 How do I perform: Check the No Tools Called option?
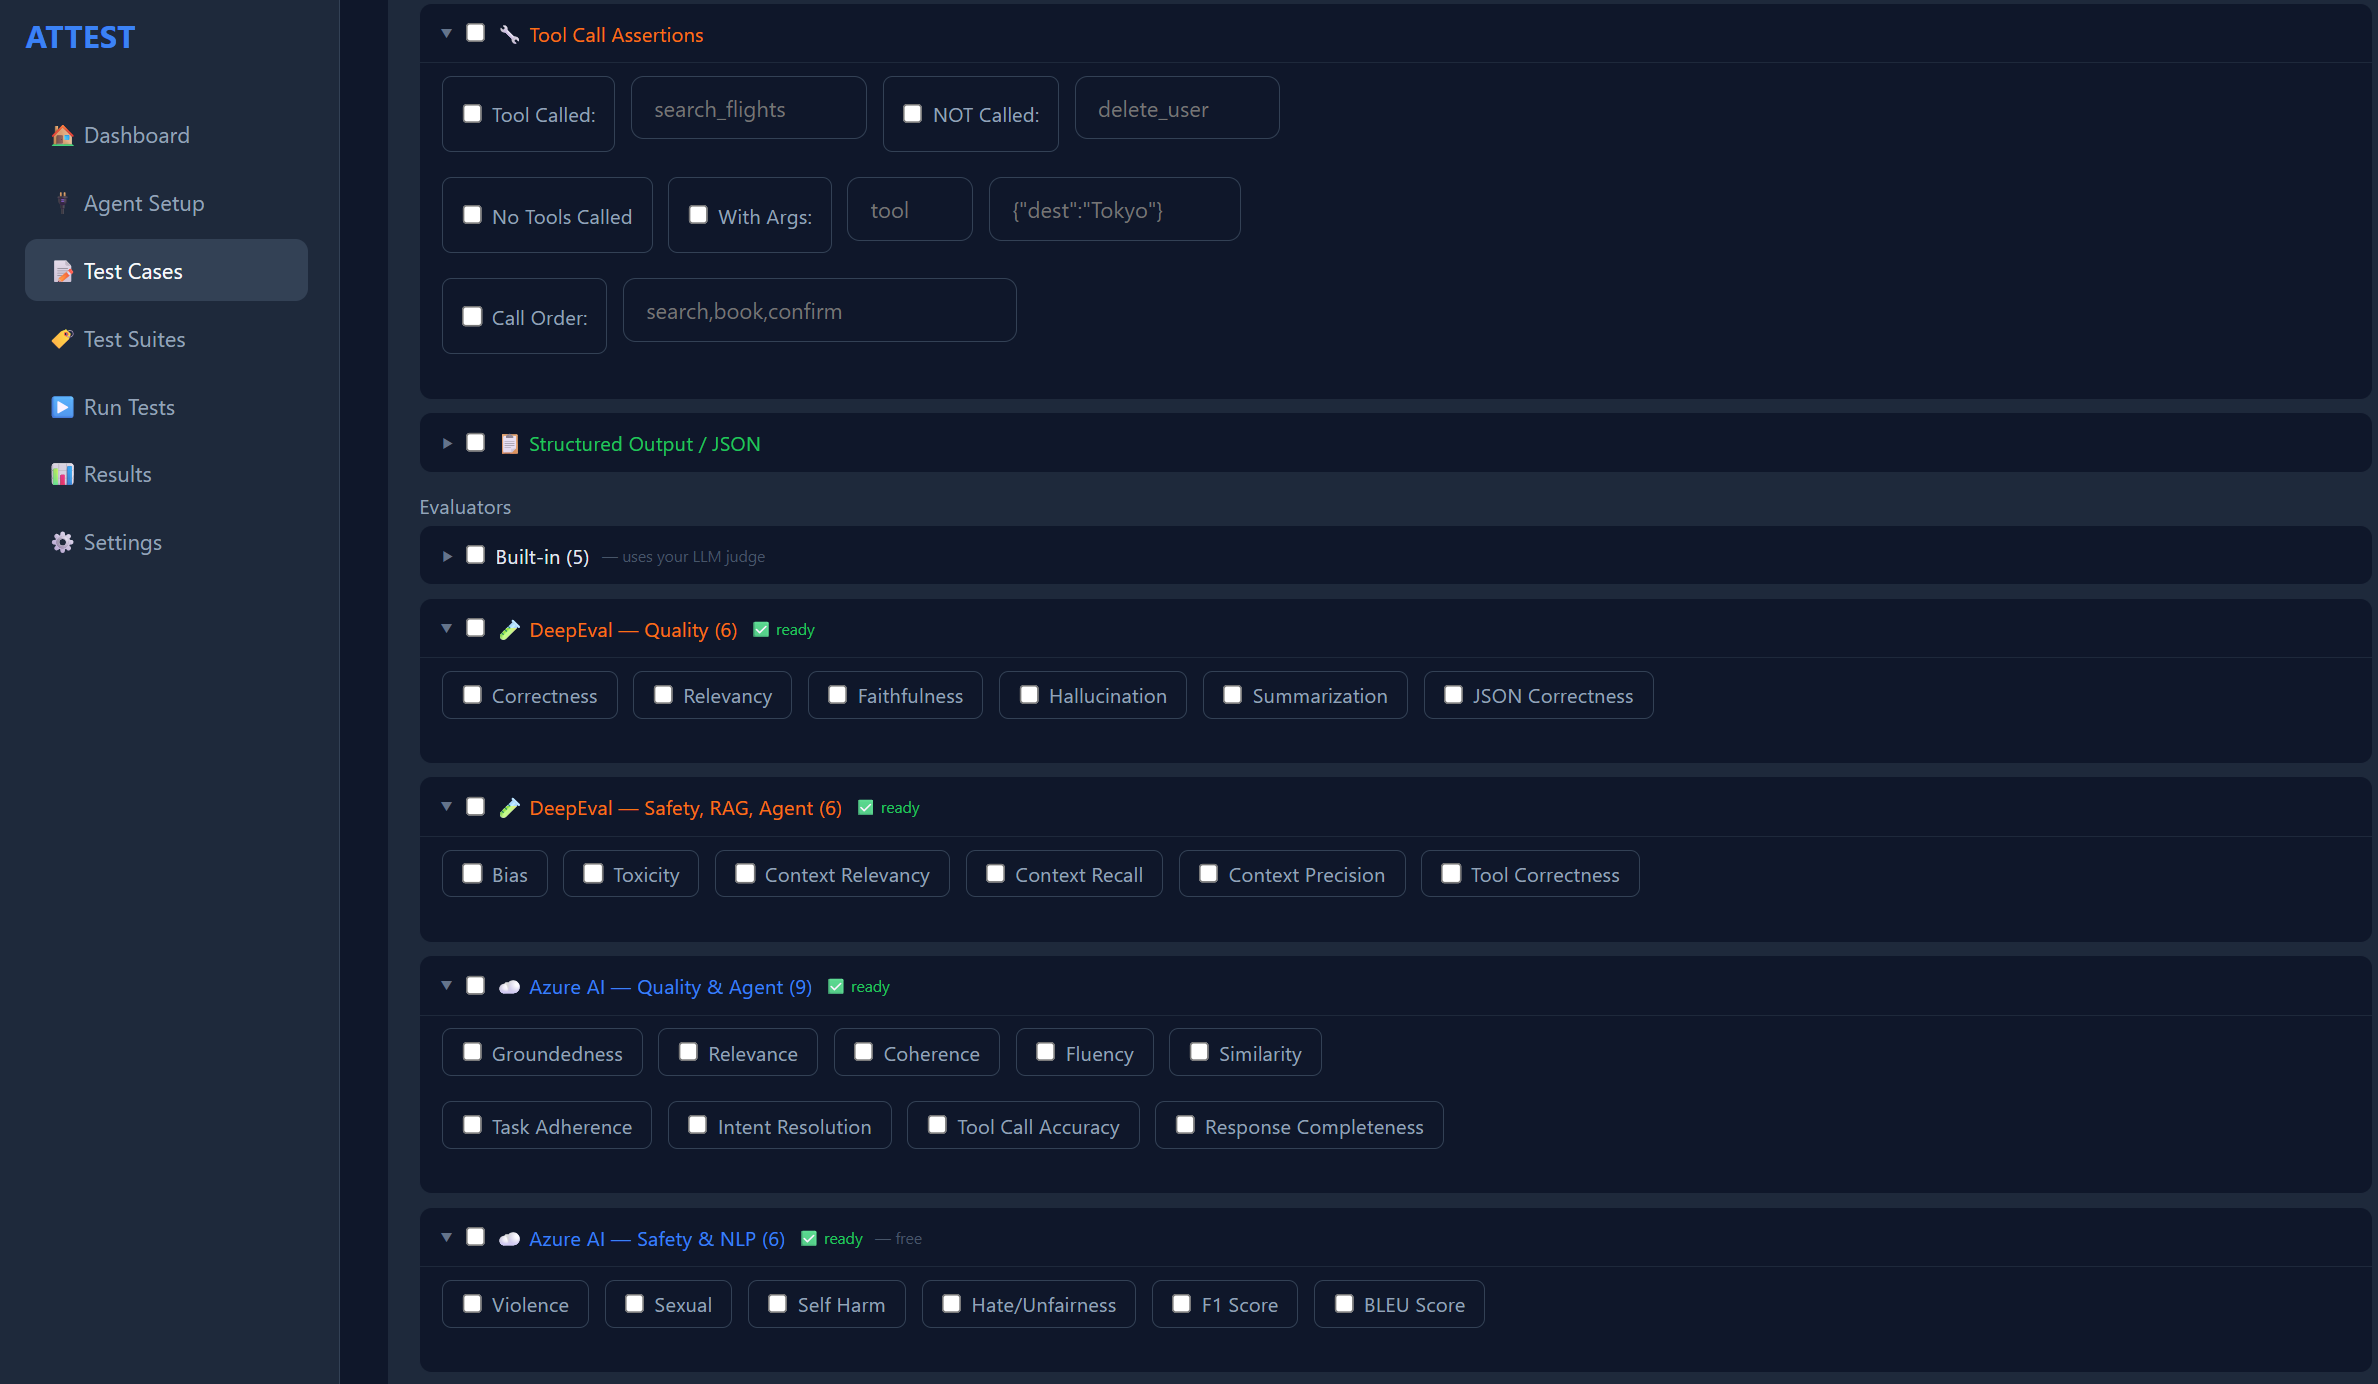click(472, 215)
